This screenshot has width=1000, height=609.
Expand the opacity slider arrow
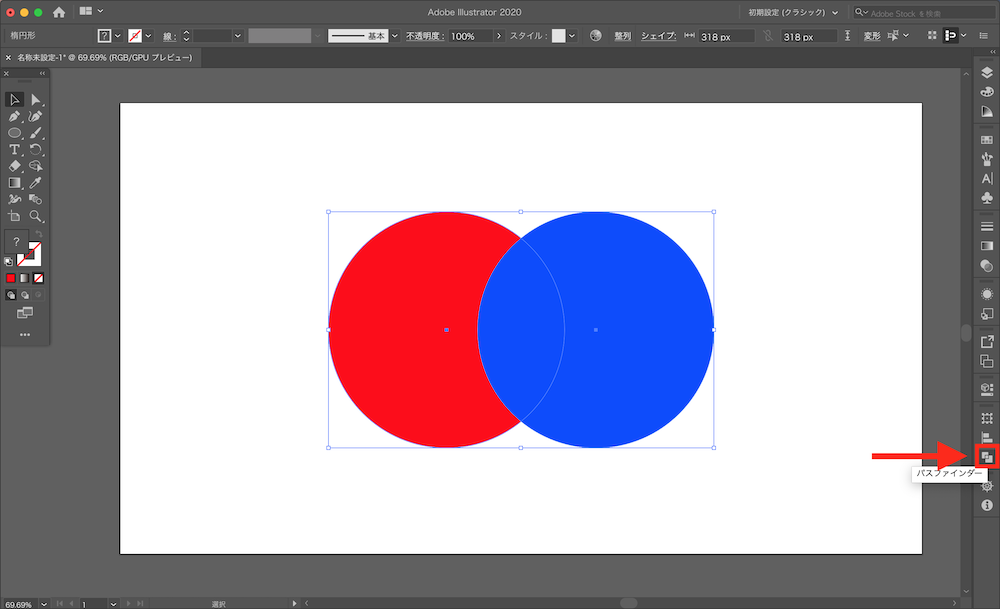499,36
